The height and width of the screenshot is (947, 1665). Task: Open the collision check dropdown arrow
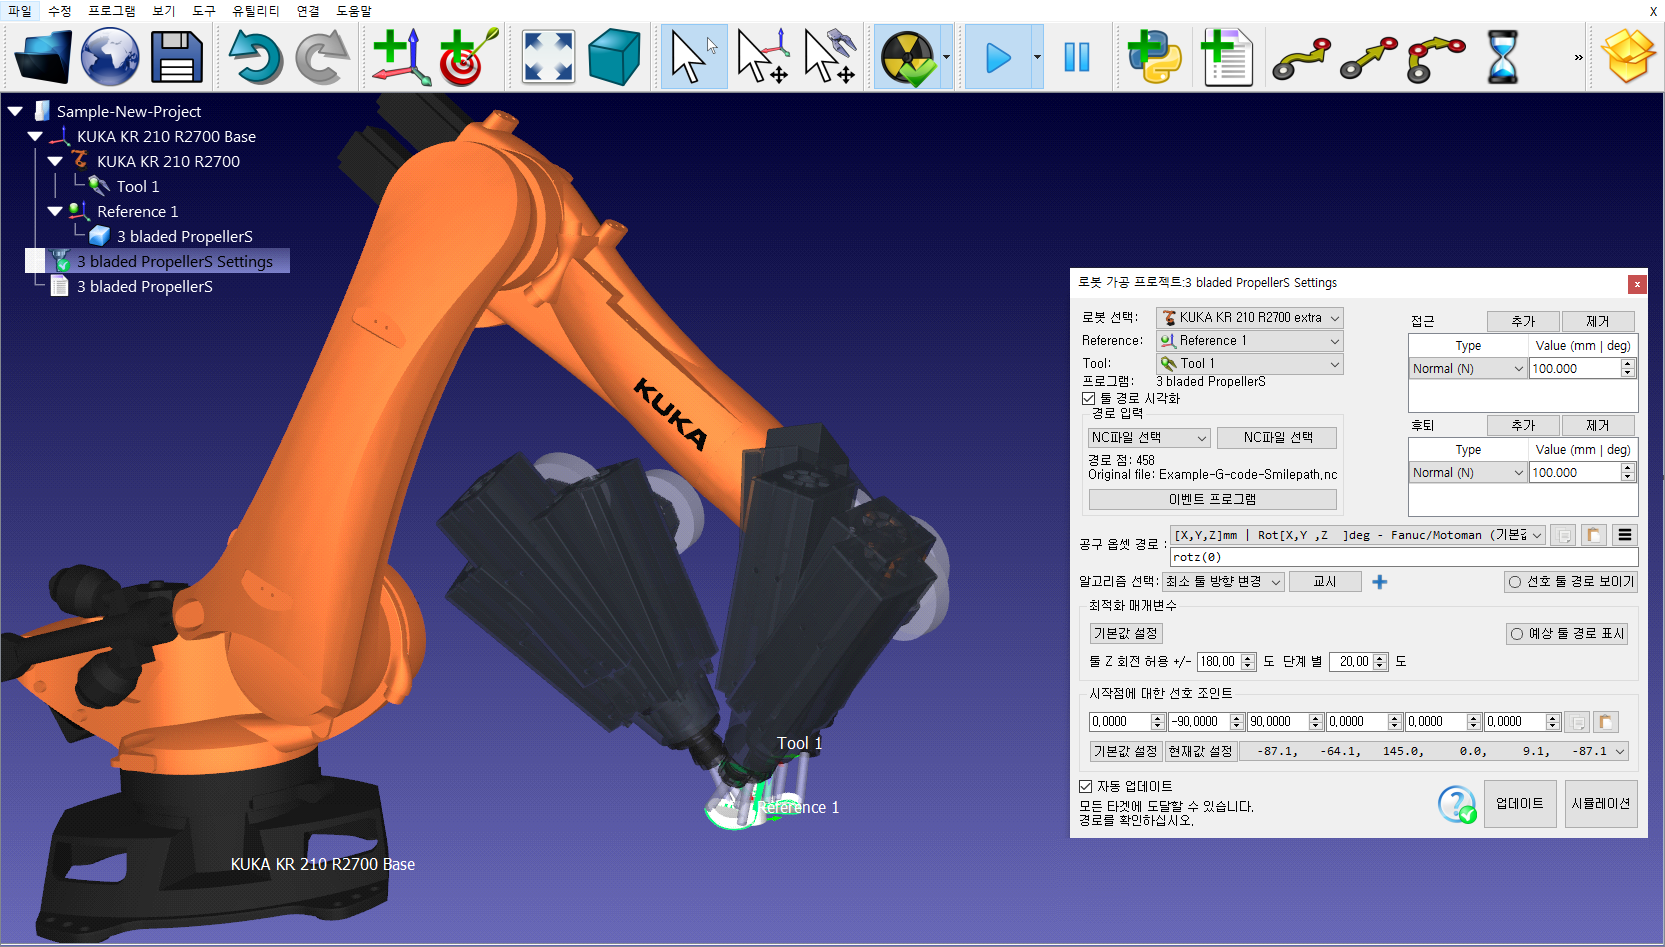click(x=946, y=57)
